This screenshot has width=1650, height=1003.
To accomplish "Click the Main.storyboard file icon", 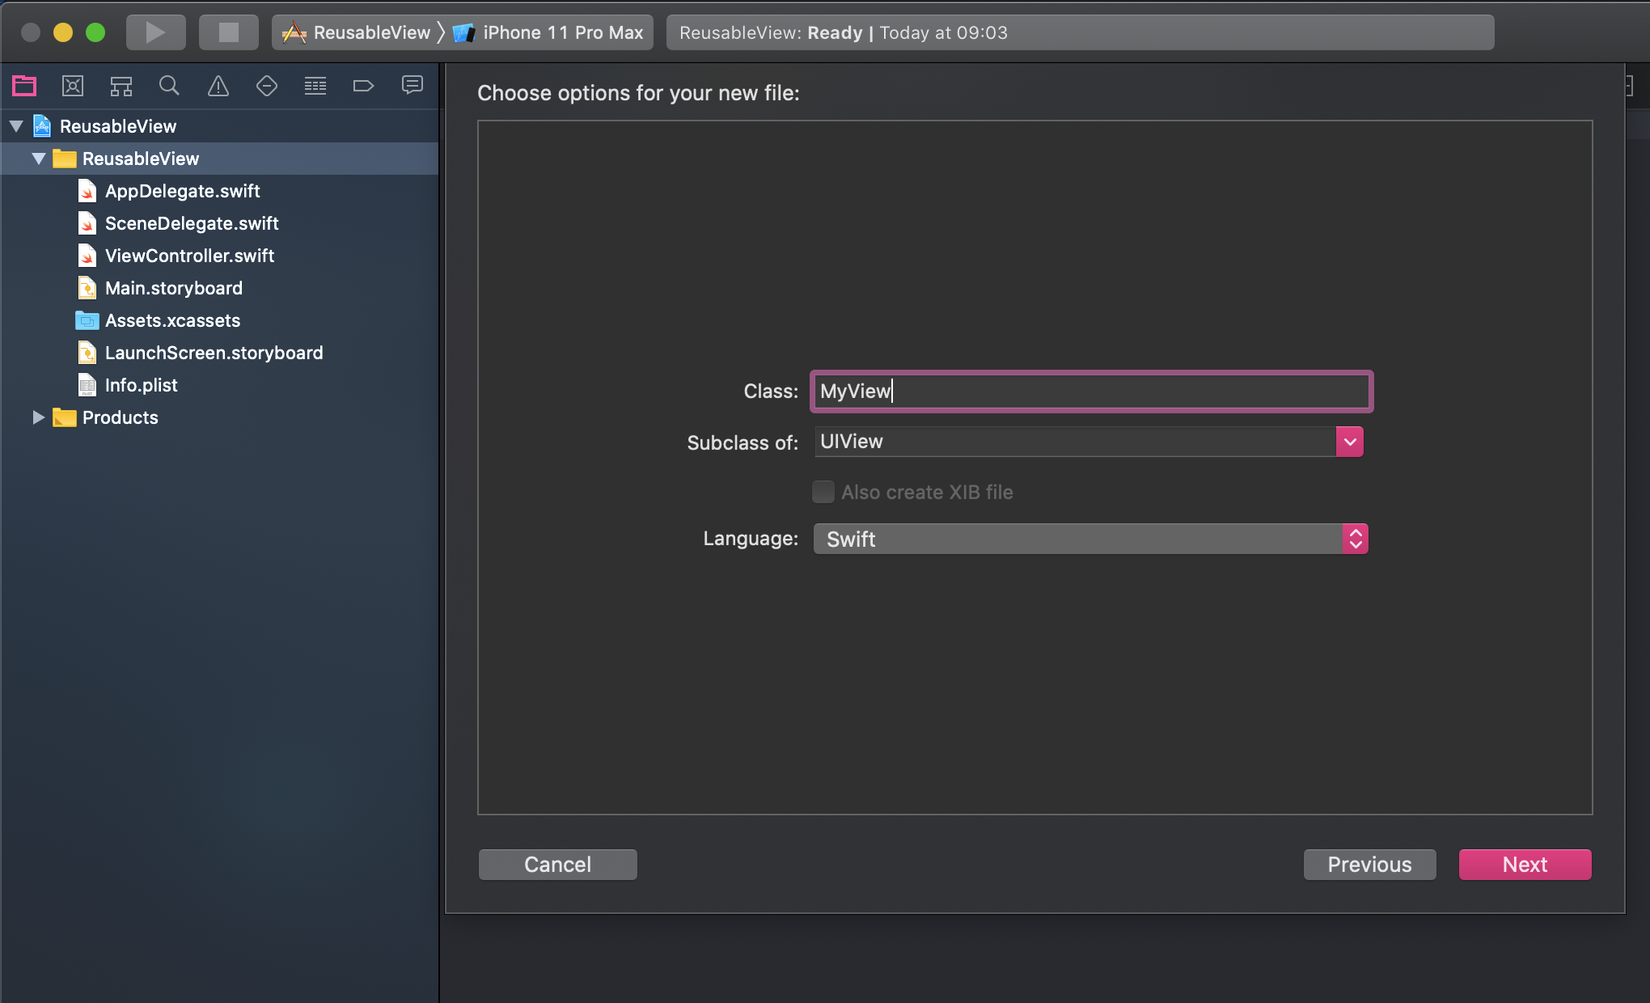I will [87, 288].
